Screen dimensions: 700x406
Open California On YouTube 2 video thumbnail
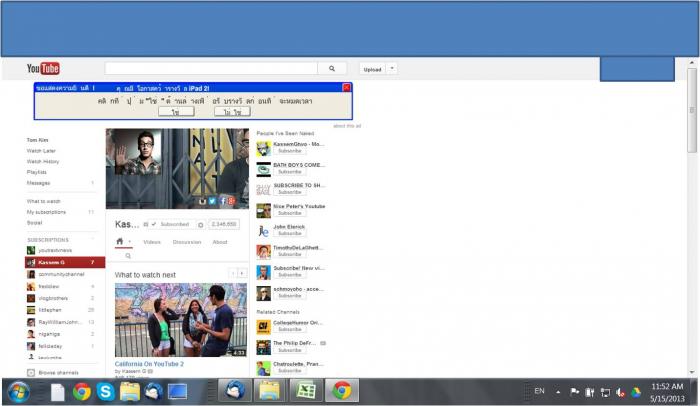[x=180, y=320]
